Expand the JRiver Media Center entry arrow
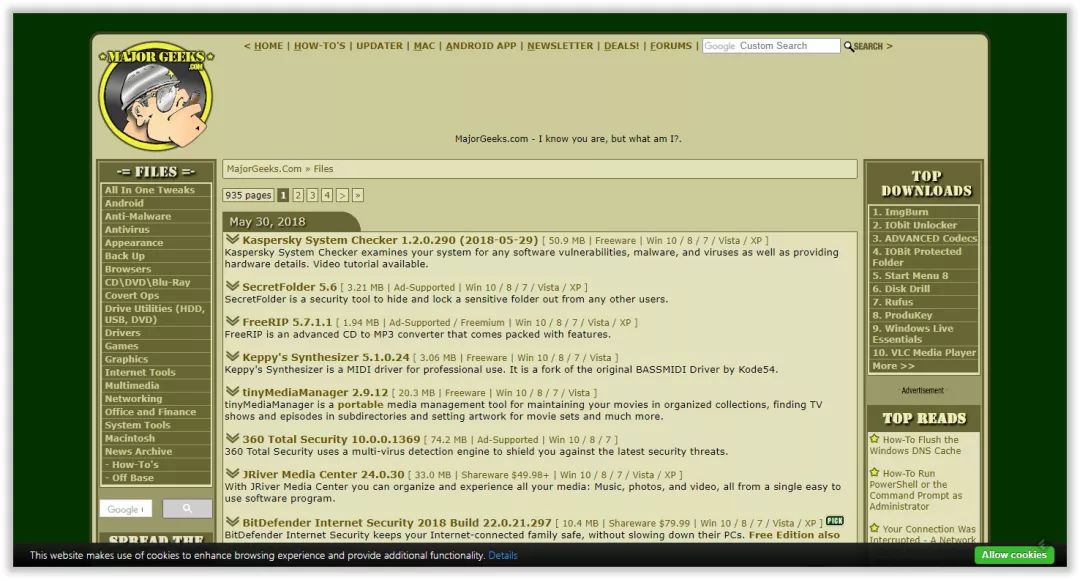Viewport: 1080px width, 580px height. click(x=232, y=473)
